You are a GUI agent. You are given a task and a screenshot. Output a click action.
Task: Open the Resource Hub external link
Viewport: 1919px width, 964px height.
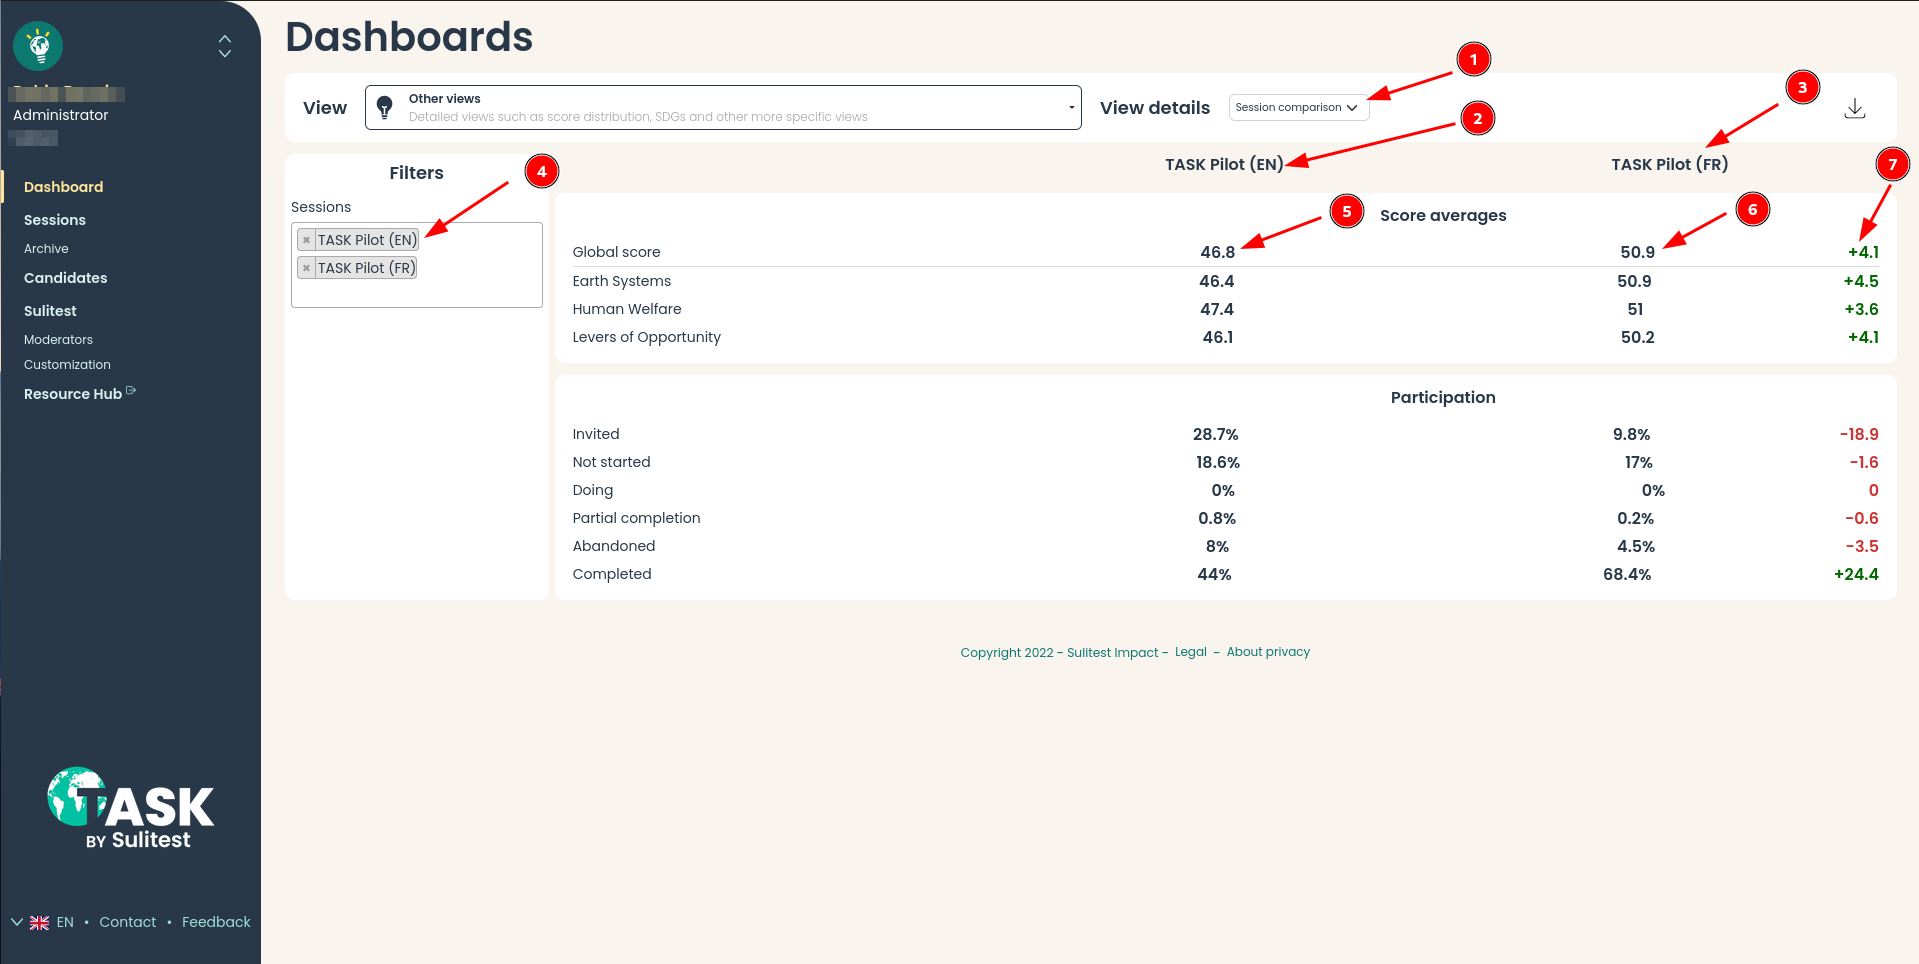tap(80, 394)
